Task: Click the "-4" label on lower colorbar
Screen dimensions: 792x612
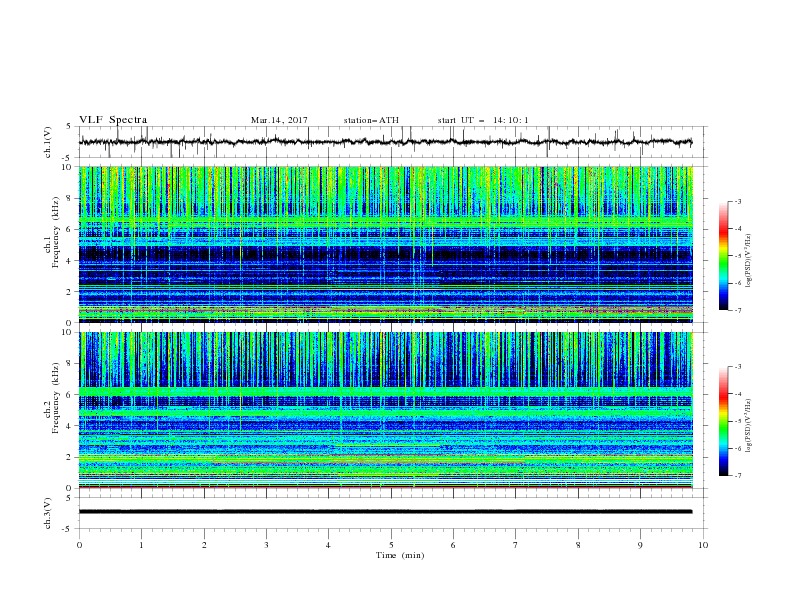Action: [x=738, y=394]
